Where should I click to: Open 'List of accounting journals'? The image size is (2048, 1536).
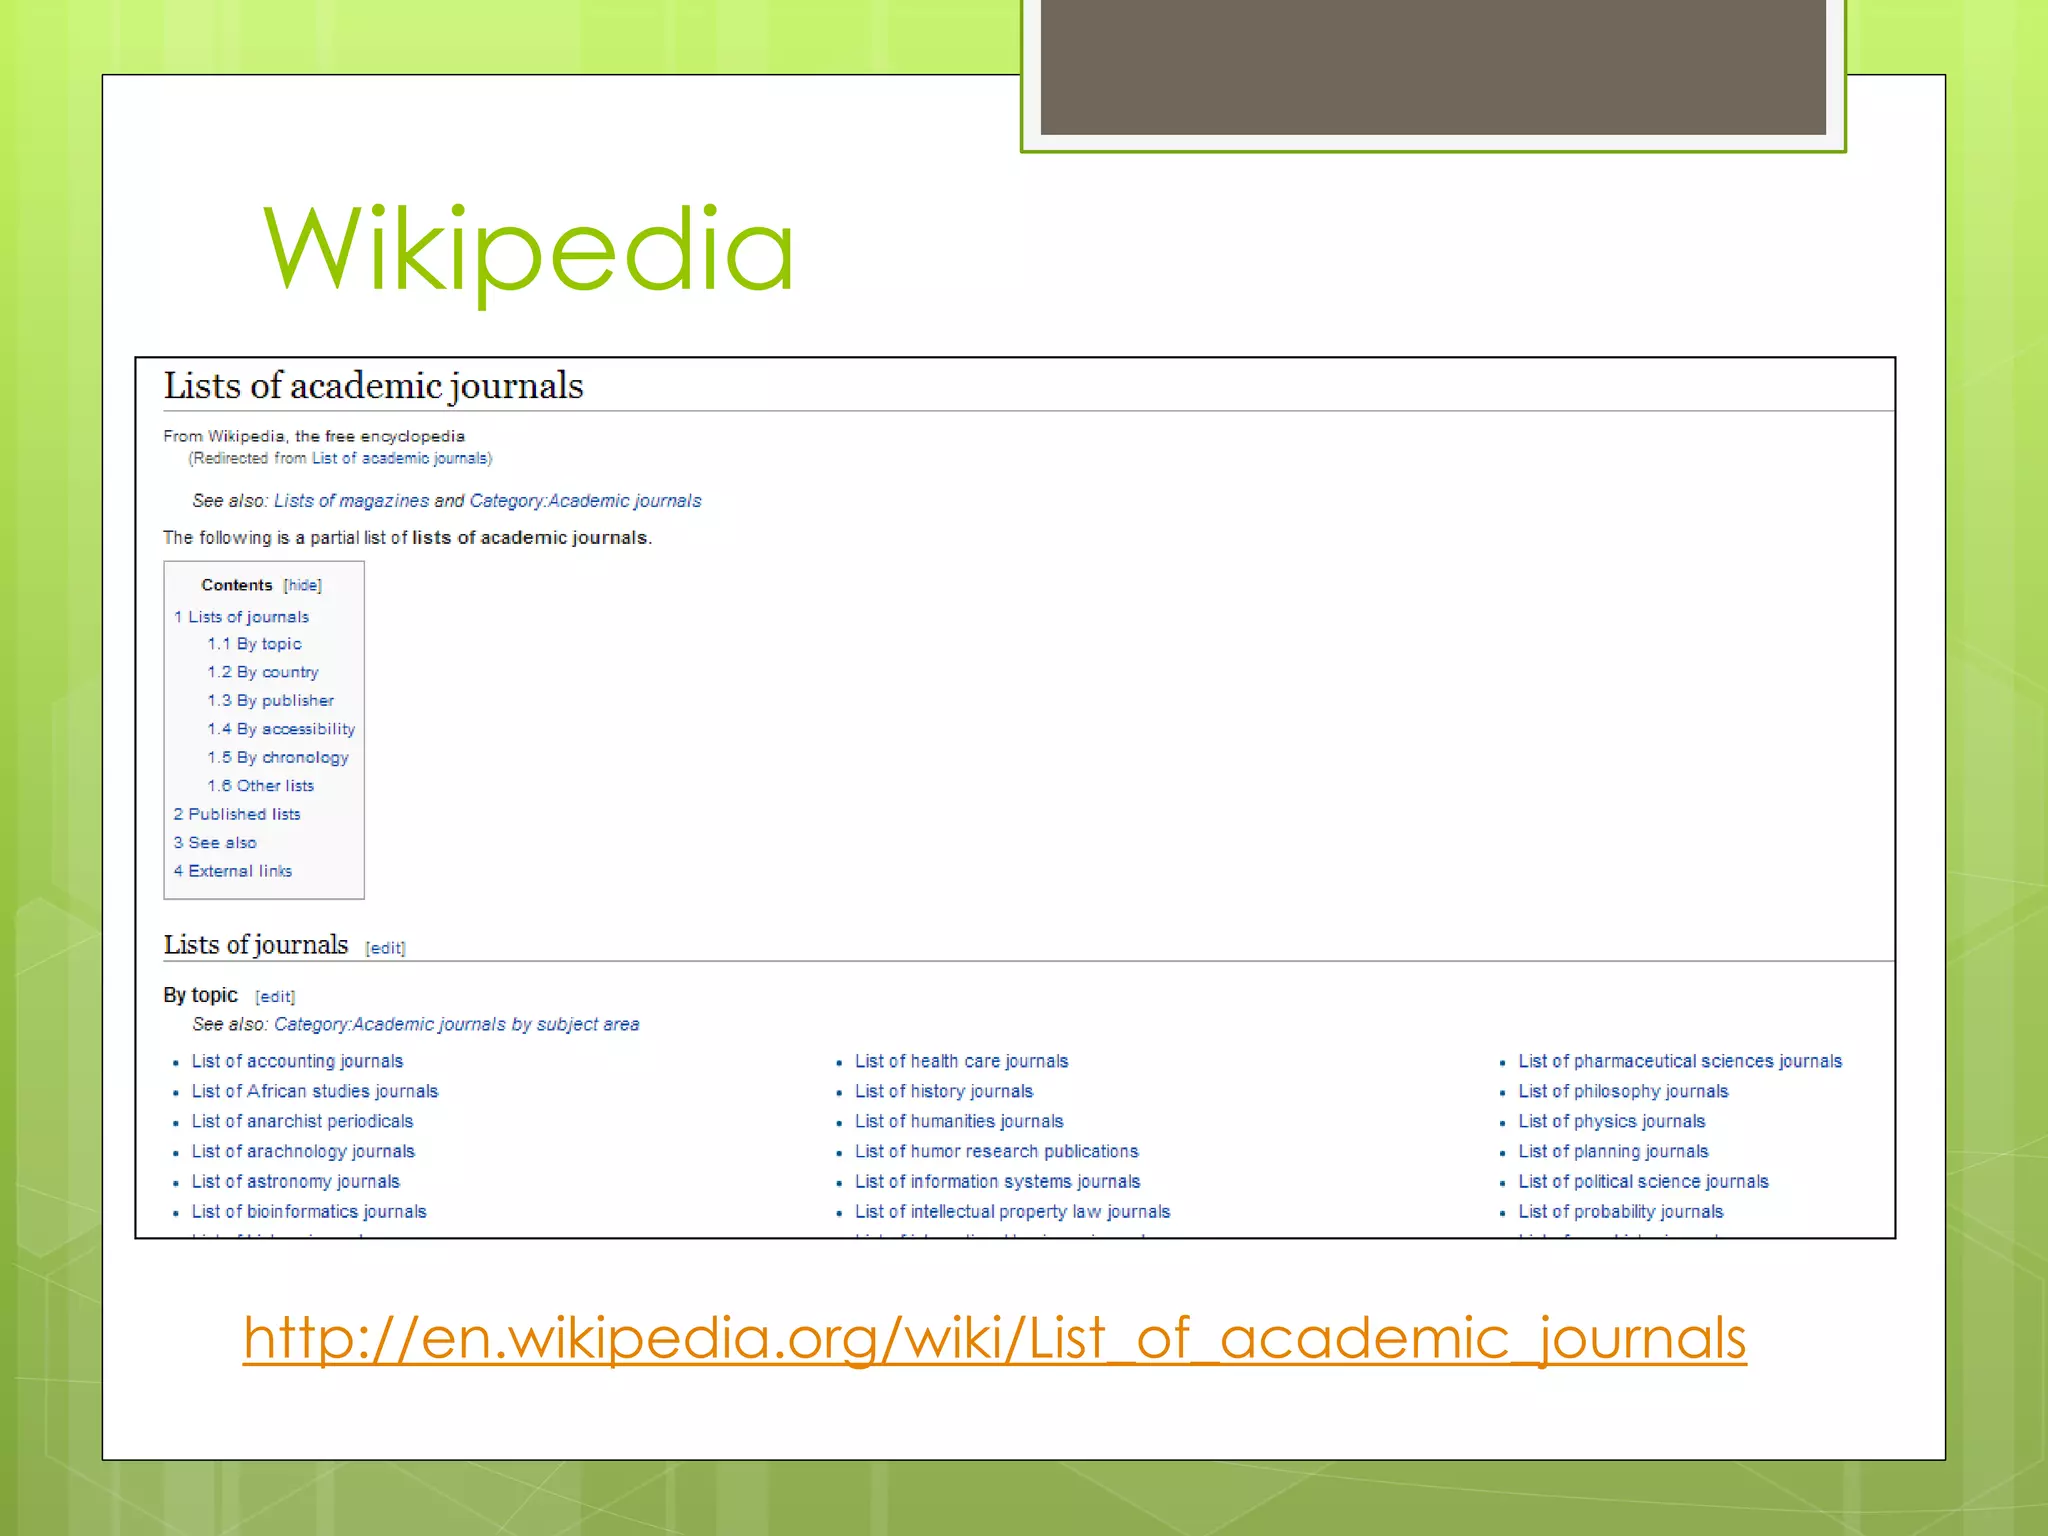297,1061
